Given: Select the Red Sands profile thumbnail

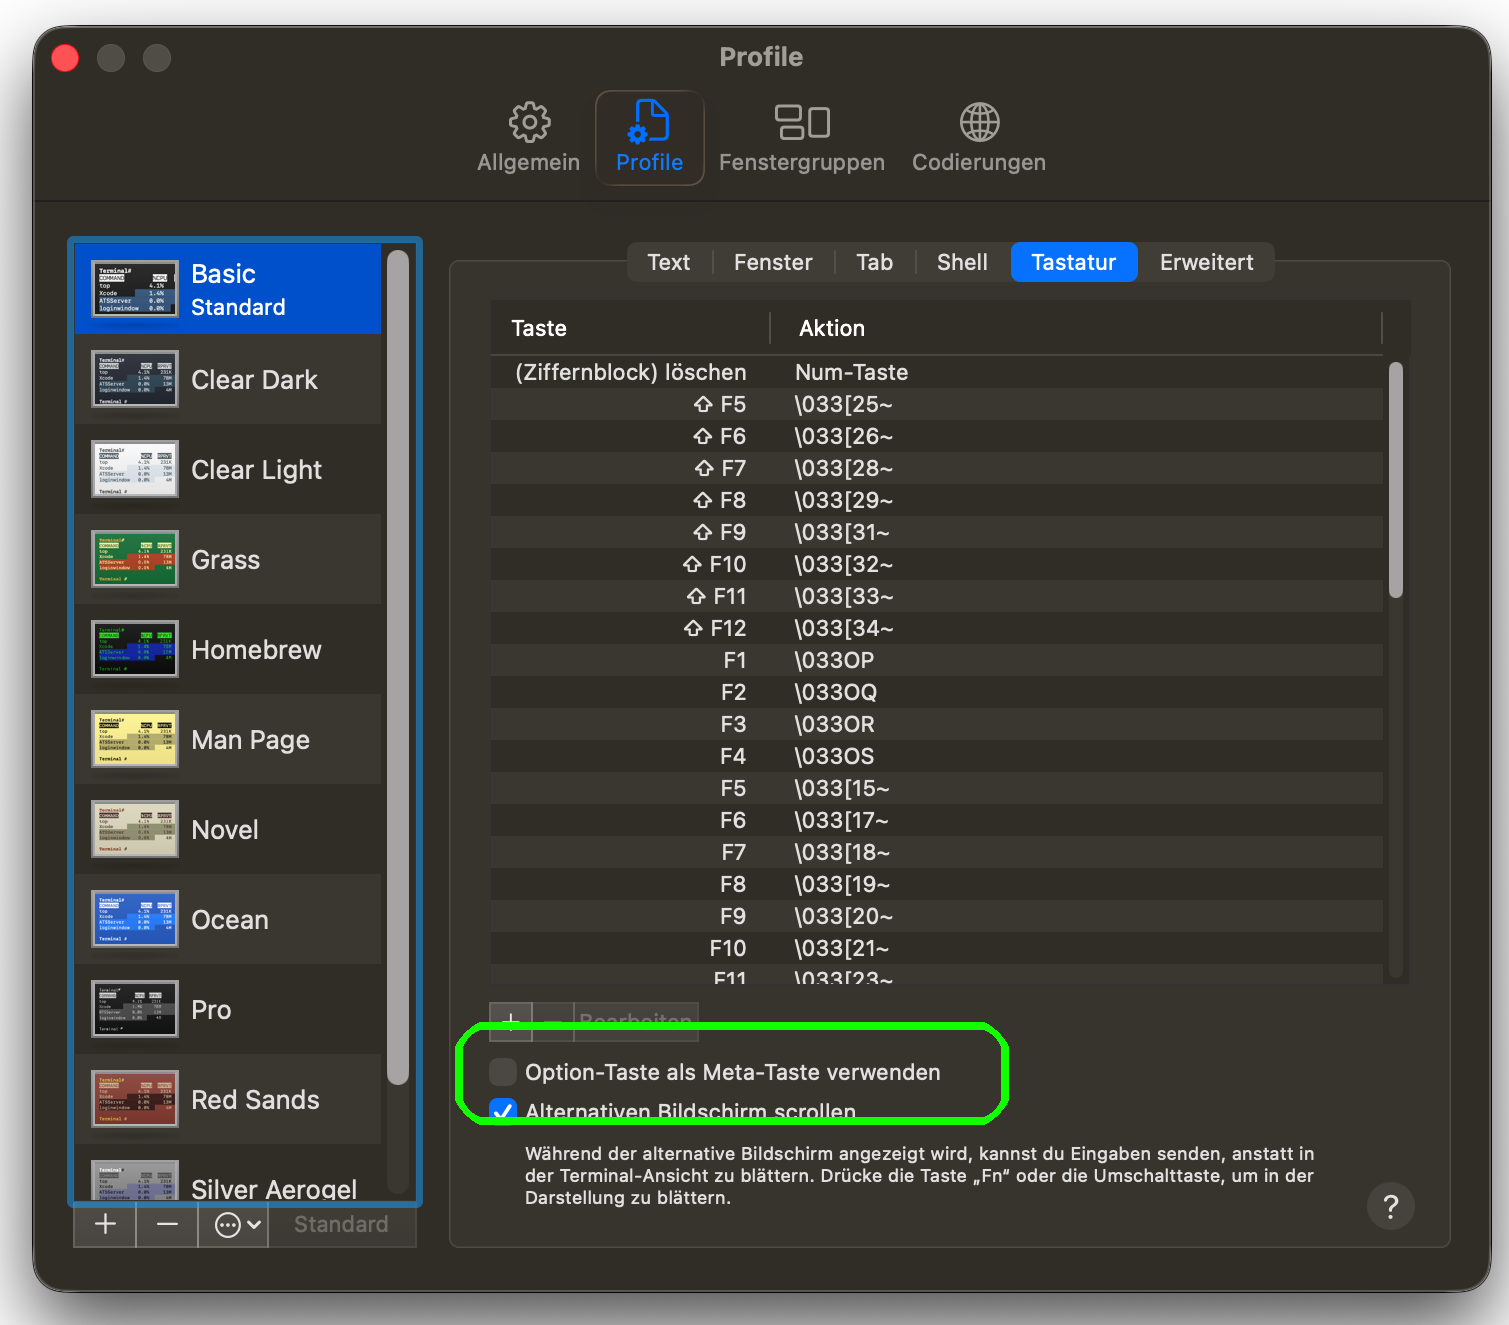Looking at the screenshot, I should (135, 1099).
